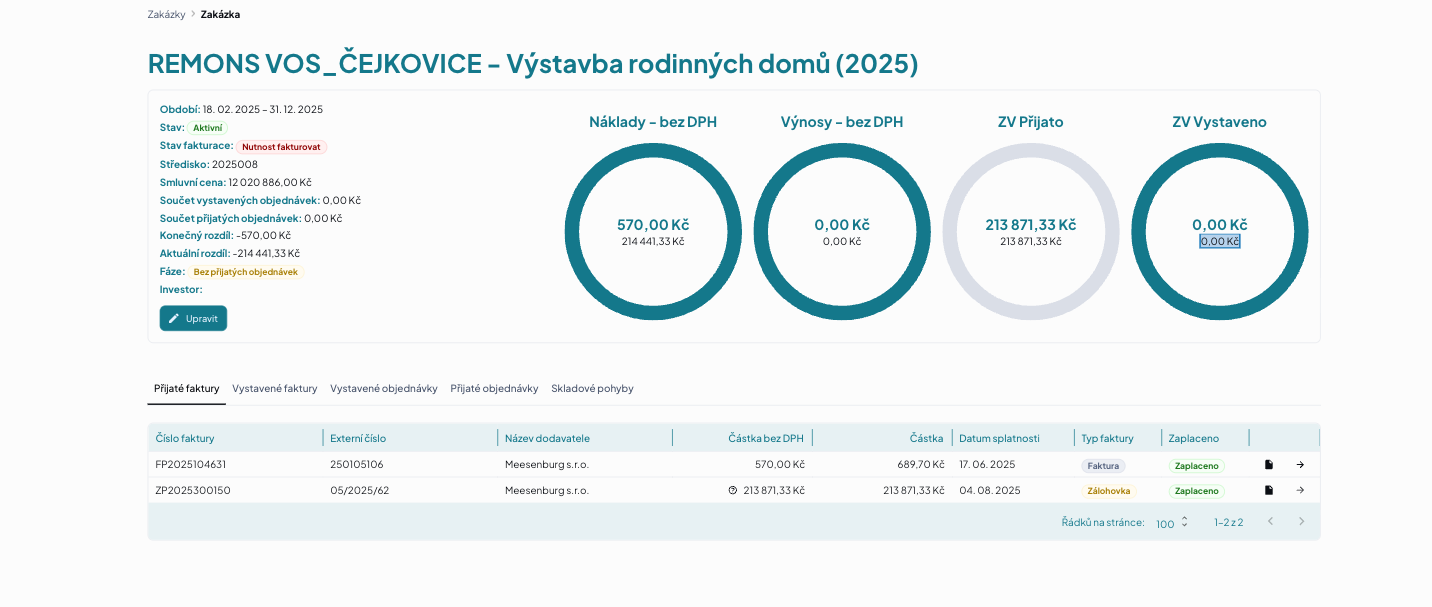Click the ZV Přijato progress ring
This screenshot has width=1432, height=607.
click(x=1031, y=232)
